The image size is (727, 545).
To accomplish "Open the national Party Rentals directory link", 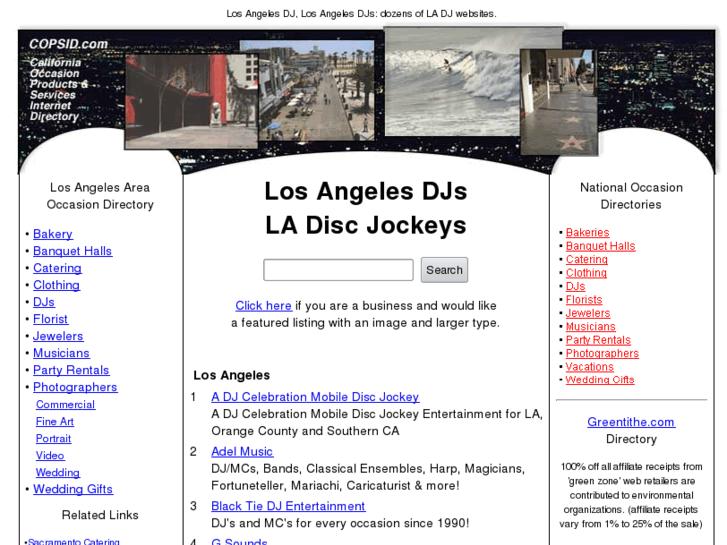I will coord(598,340).
